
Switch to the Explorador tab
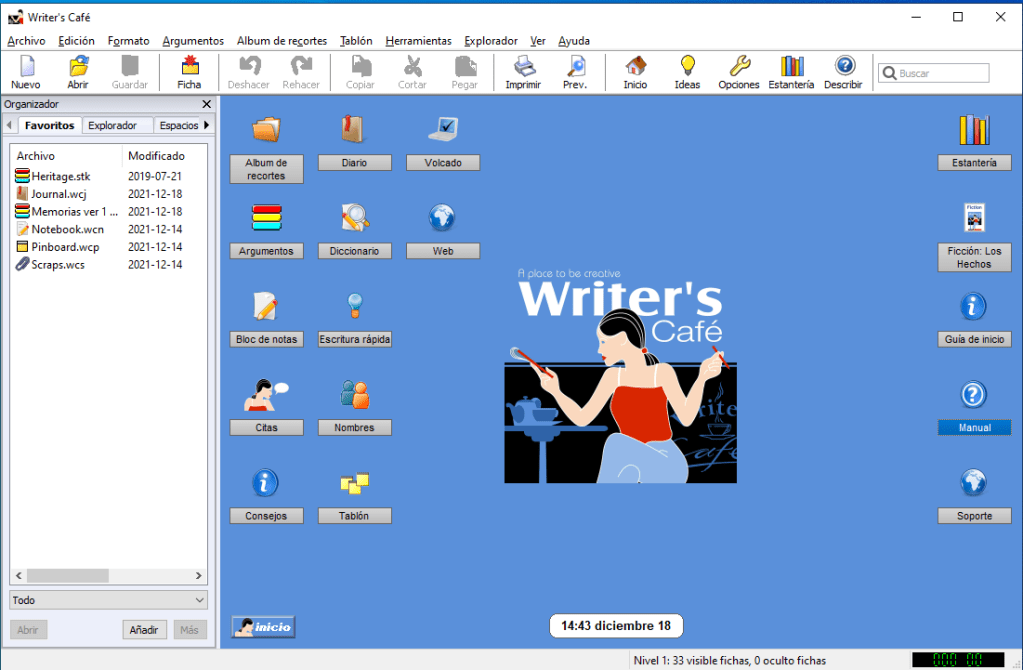pos(112,126)
